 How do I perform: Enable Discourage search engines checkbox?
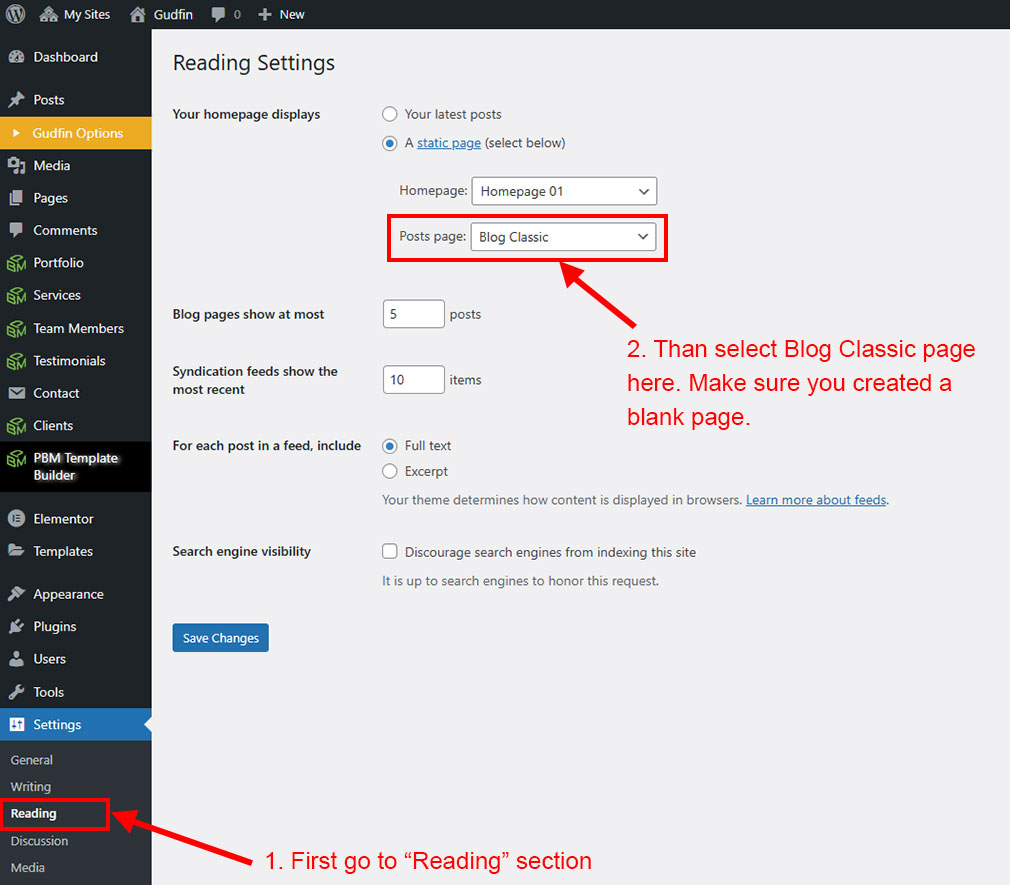click(x=390, y=552)
